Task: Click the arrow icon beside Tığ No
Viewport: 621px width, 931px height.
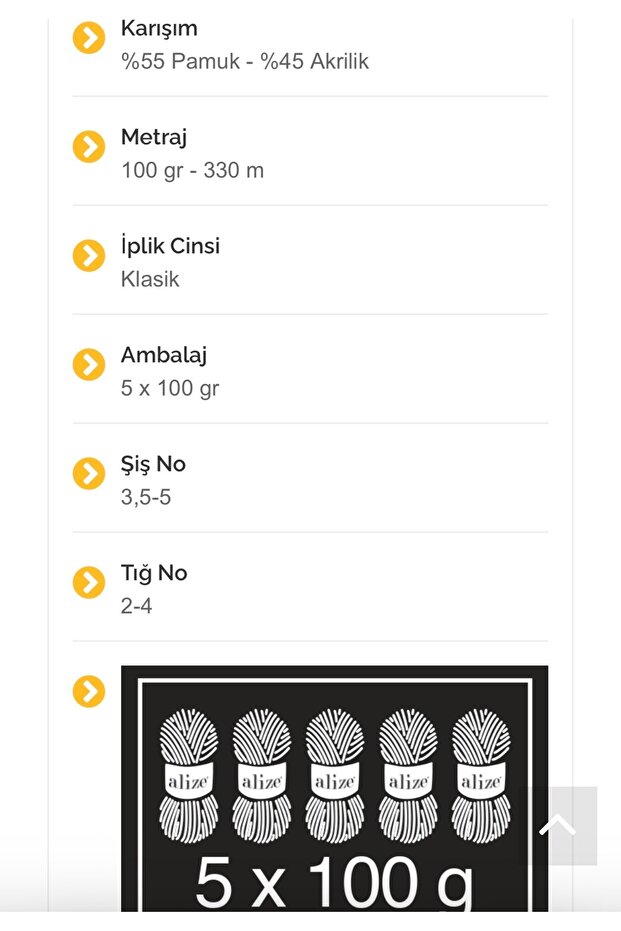Action: coord(89,583)
